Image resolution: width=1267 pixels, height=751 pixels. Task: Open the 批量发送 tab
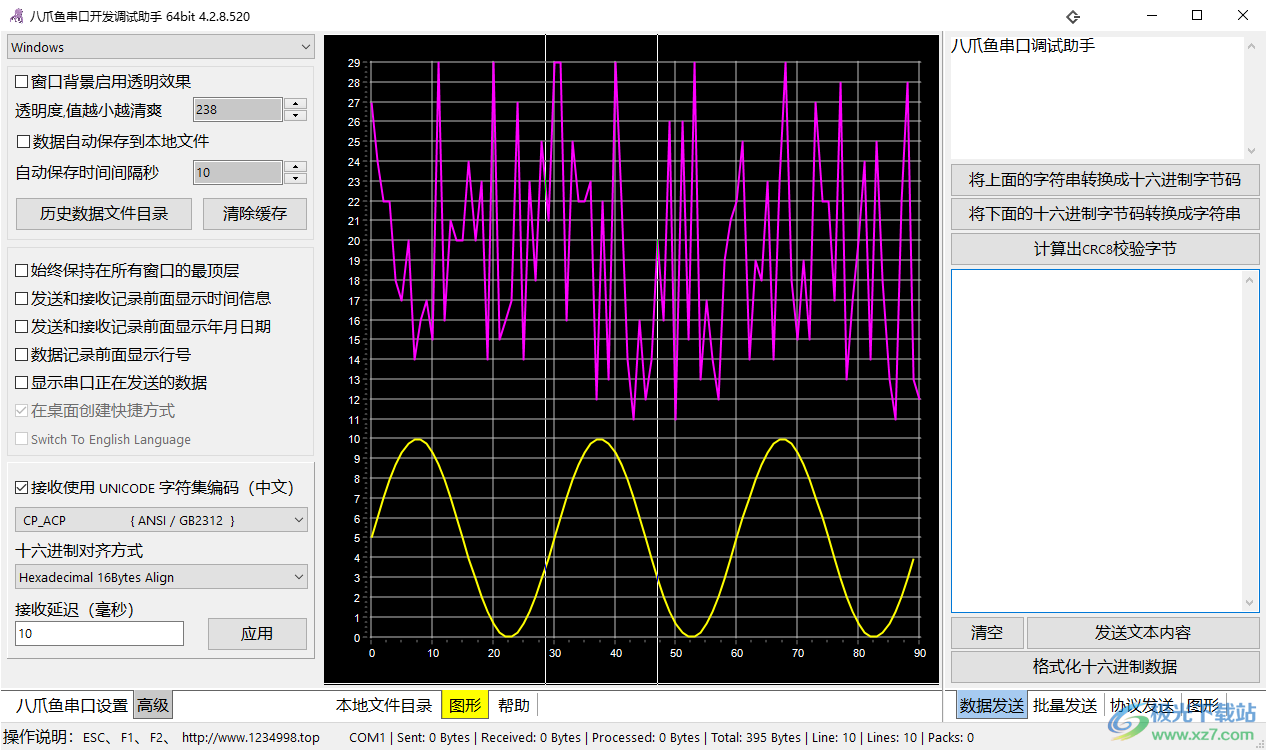[x=1064, y=706]
